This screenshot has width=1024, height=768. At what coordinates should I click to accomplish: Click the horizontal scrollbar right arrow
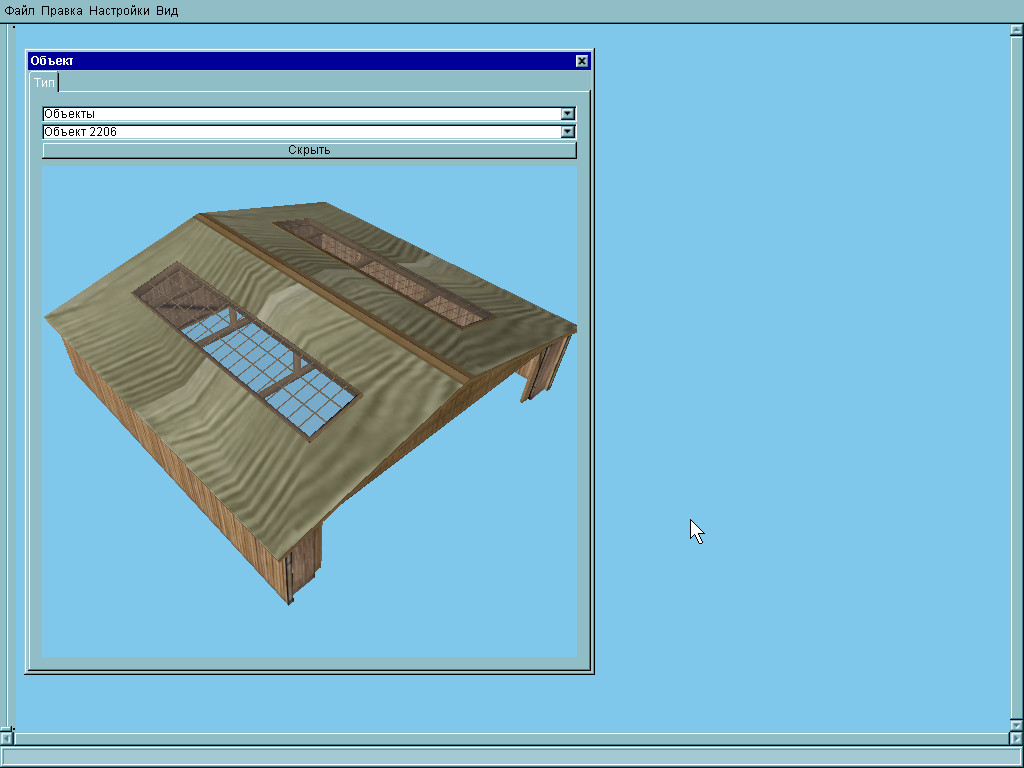tap(1016, 739)
